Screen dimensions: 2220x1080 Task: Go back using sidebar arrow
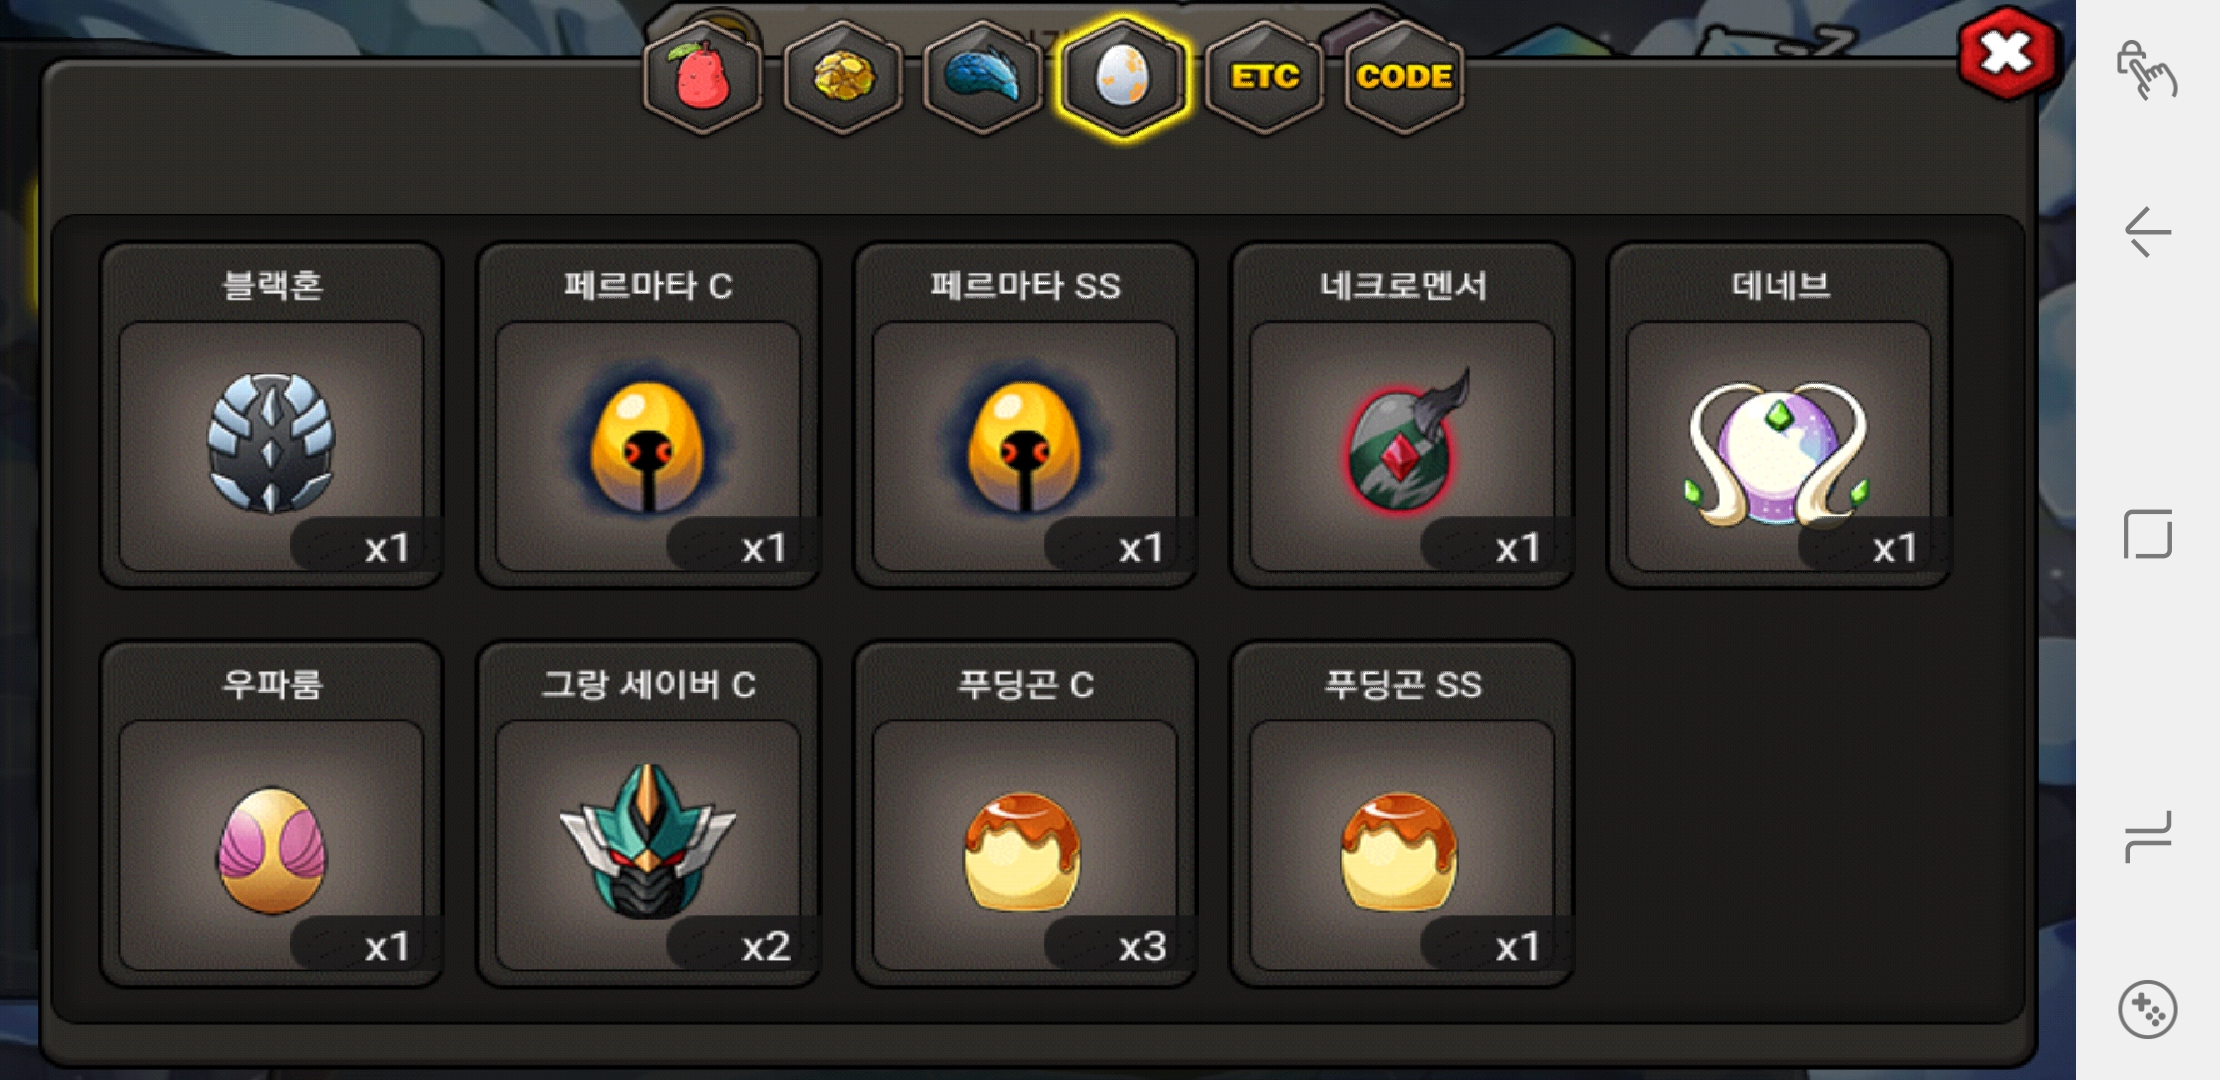pos(2147,232)
